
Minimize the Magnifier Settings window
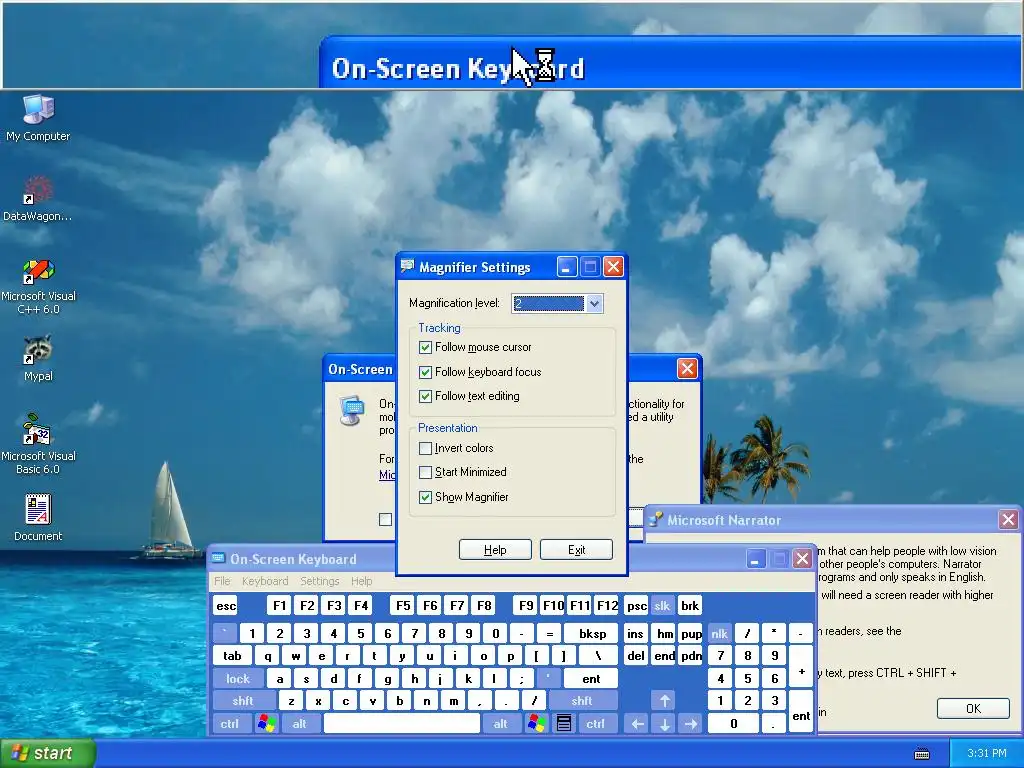566,266
